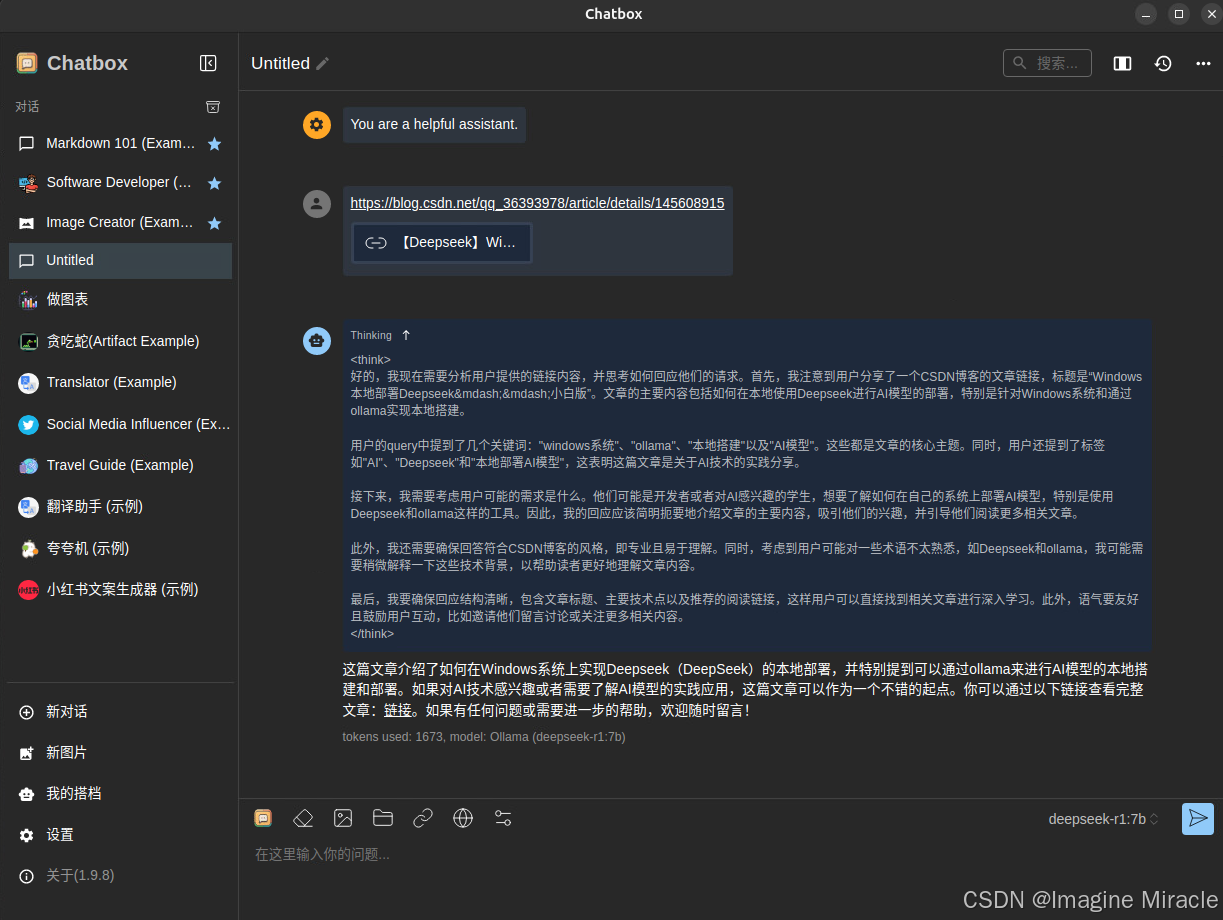Click the Chatbox logo icon in the sidebar
The width and height of the screenshot is (1223, 920).
[x=27, y=63]
